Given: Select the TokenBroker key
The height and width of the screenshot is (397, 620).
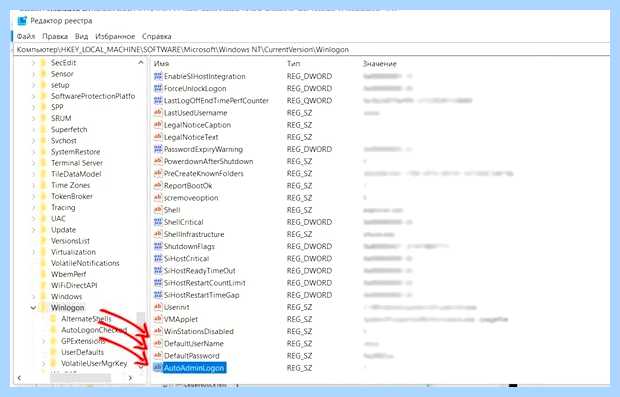Looking at the screenshot, I should tap(72, 196).
